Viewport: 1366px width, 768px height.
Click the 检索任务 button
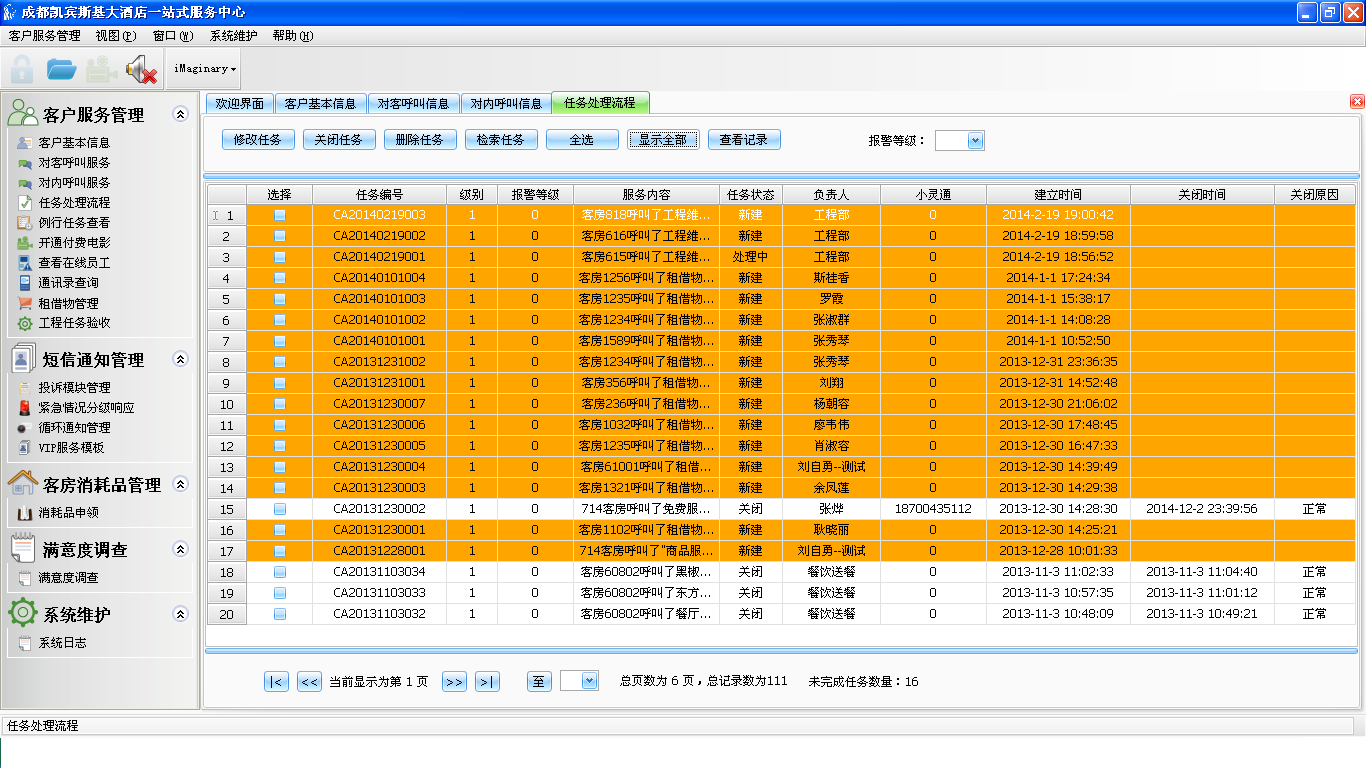[501, 140]
